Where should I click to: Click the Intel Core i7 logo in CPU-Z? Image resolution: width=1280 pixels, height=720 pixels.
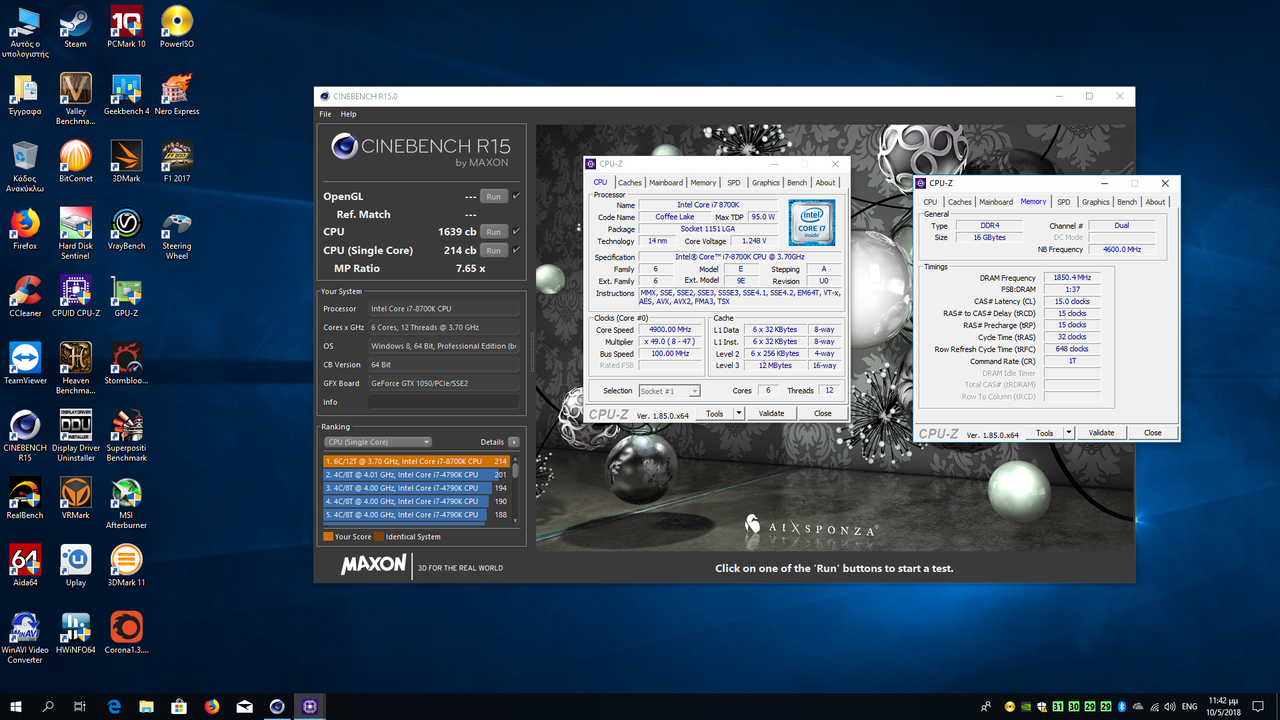811,223
